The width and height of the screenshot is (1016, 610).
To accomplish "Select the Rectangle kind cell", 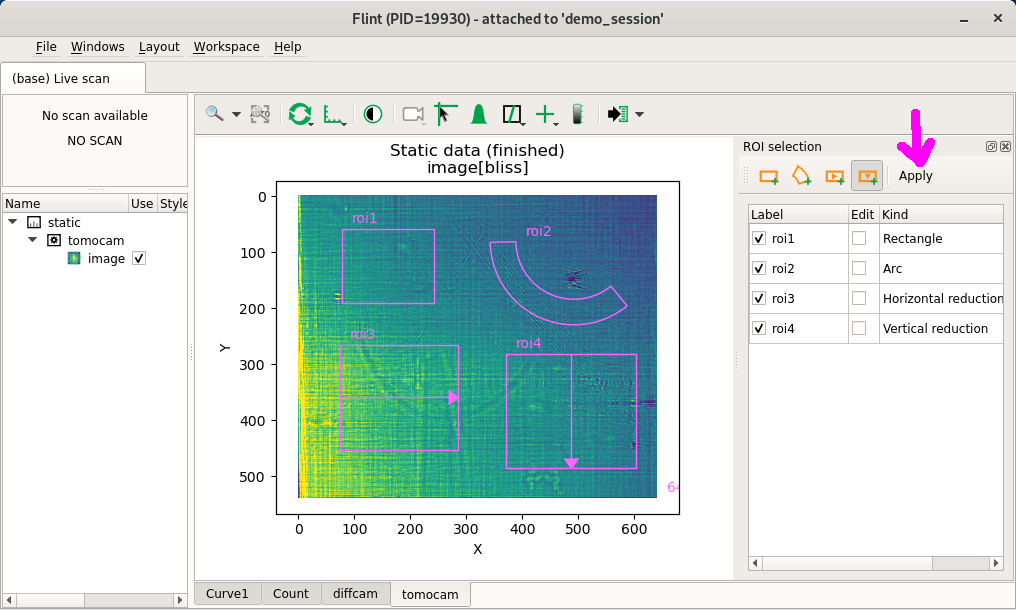I will click(941, 239).
